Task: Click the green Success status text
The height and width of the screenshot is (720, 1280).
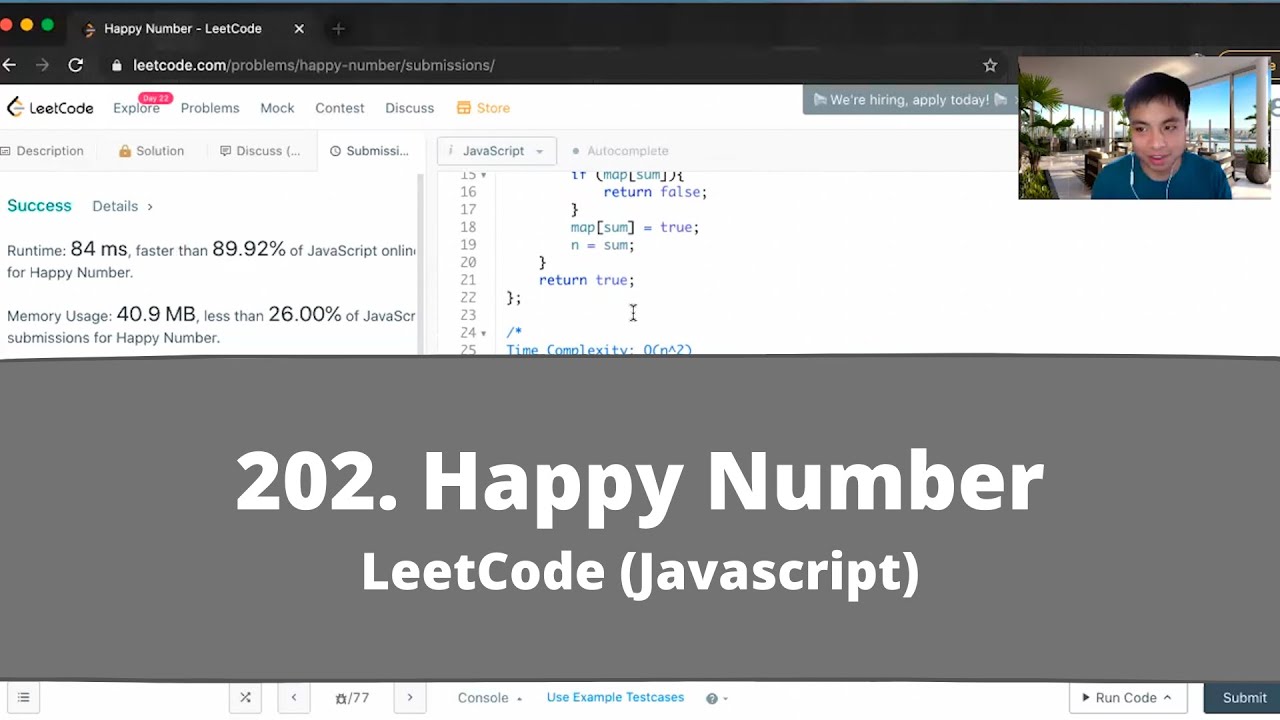Action: [x=39, y=205]
